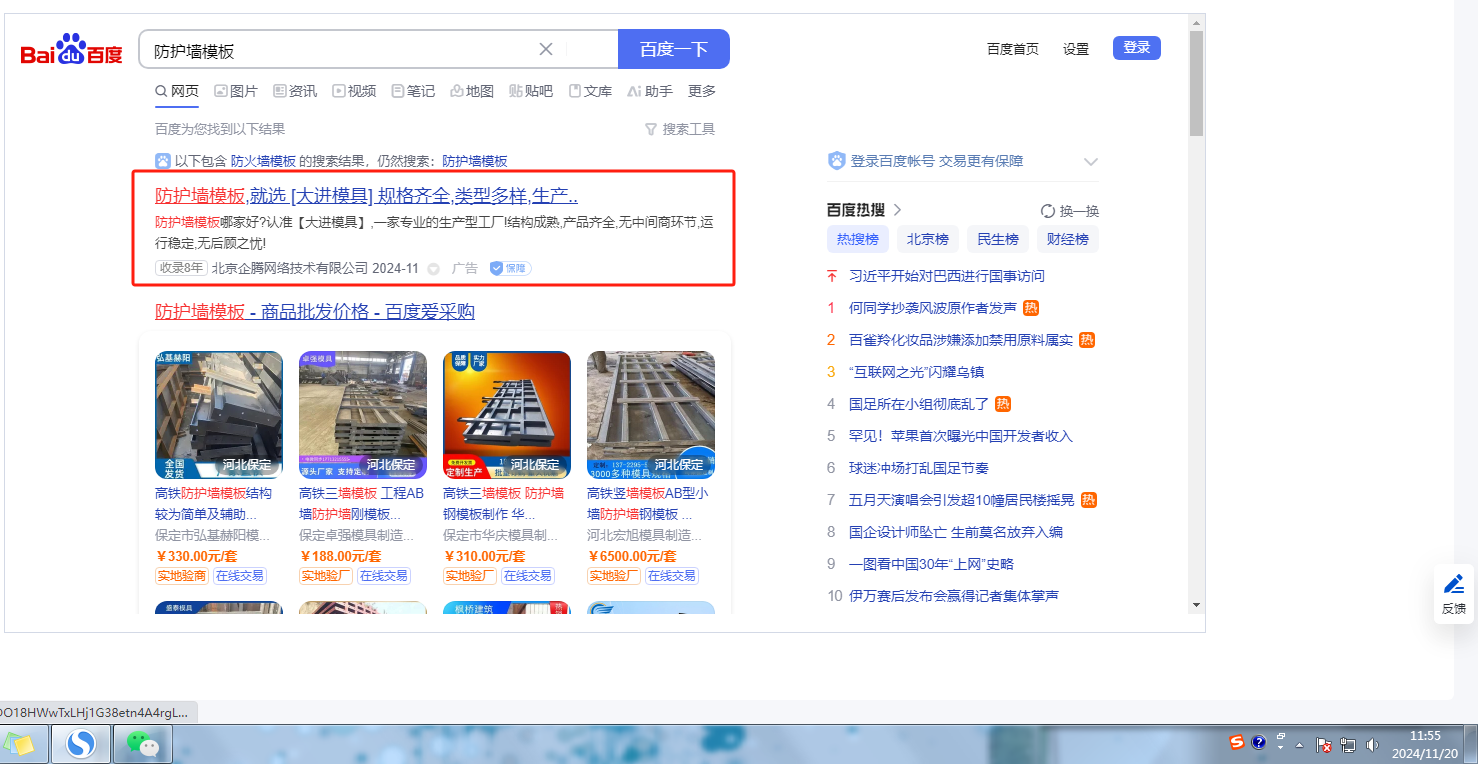Clear the search box with the X icon
Screen dimensions: 1478x764
[546, 49]
